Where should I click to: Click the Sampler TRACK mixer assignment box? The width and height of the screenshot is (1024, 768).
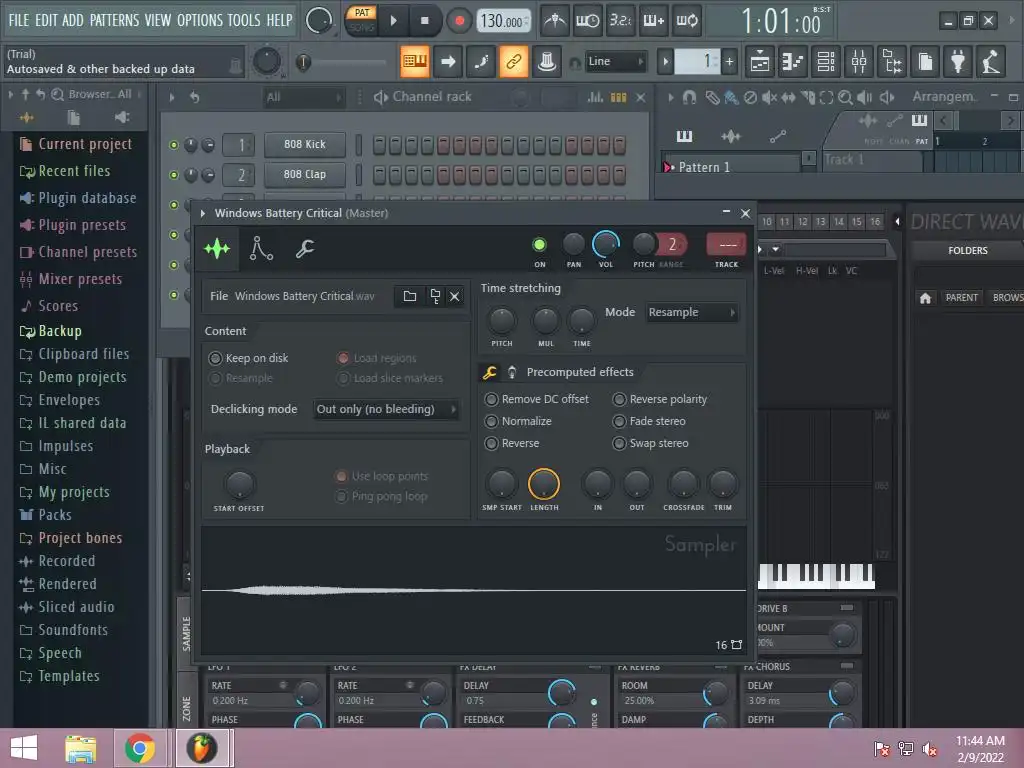click(x=726, y=246)
